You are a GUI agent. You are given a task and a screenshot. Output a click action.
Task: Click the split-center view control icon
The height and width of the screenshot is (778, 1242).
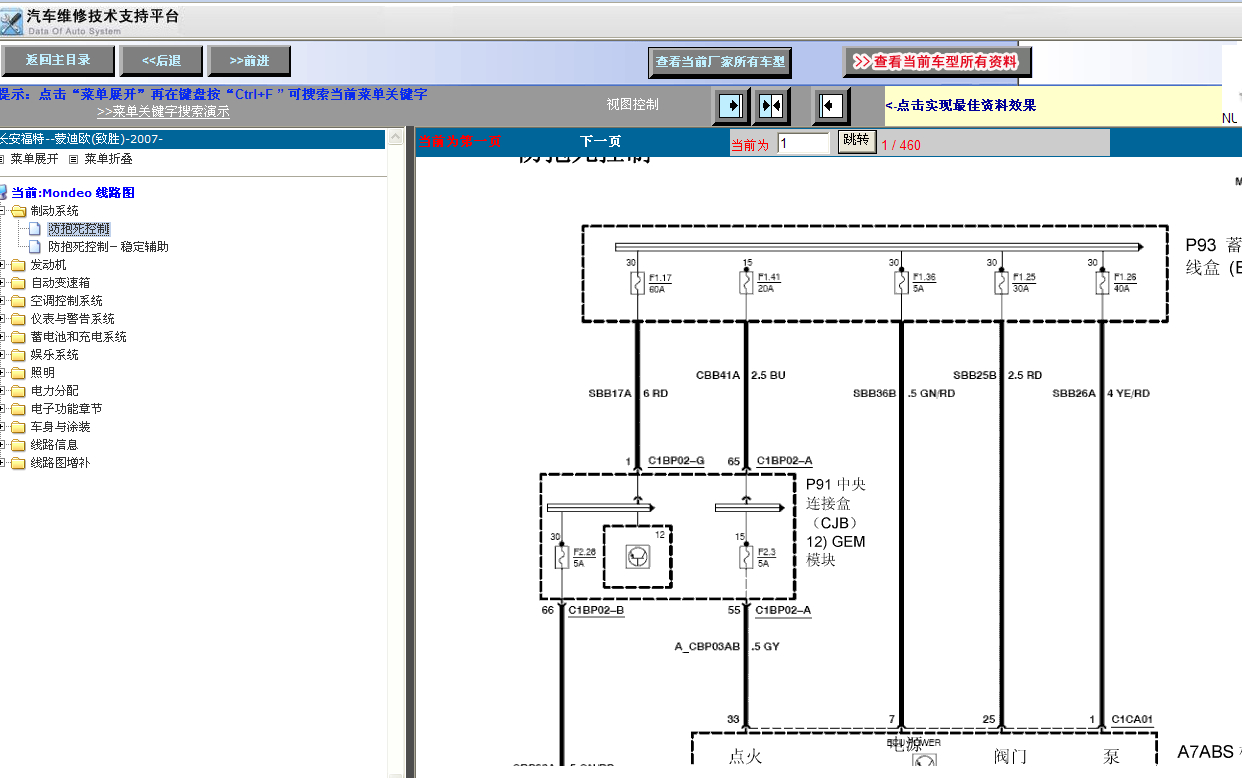tap(770, 105)
